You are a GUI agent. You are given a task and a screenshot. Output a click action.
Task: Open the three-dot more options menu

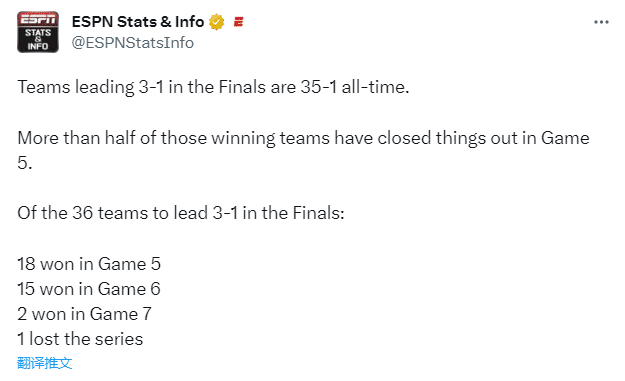point(601,22)
